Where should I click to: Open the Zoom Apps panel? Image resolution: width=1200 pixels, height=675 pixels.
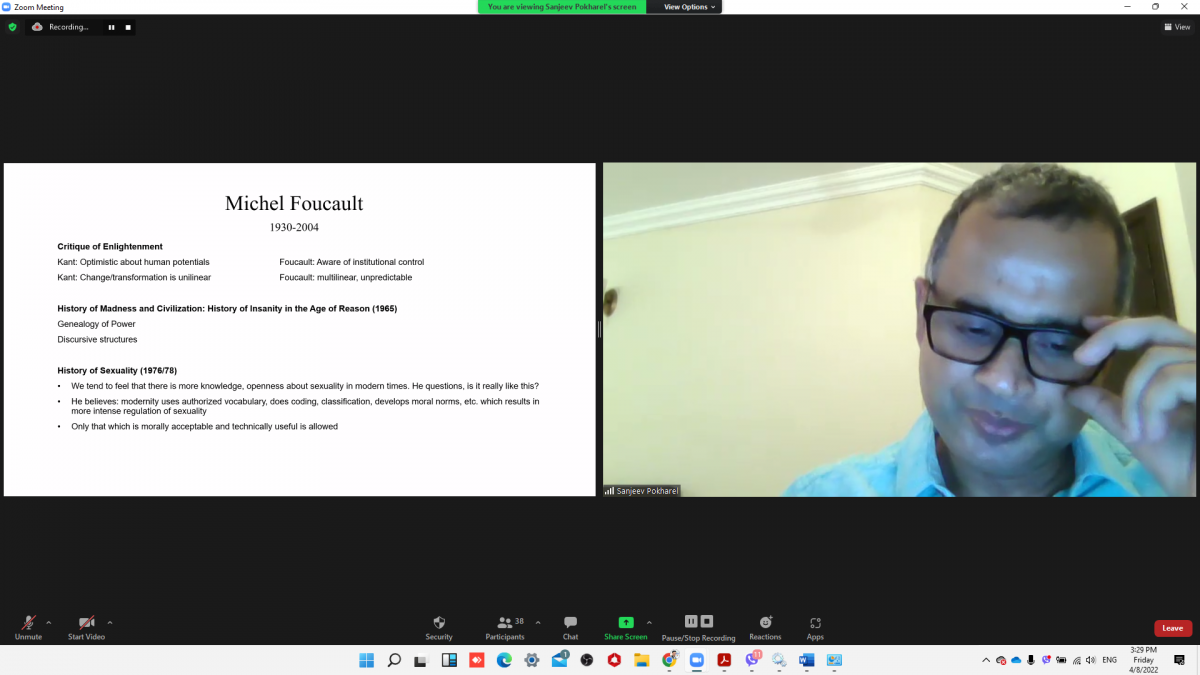[x=815, y=627]
